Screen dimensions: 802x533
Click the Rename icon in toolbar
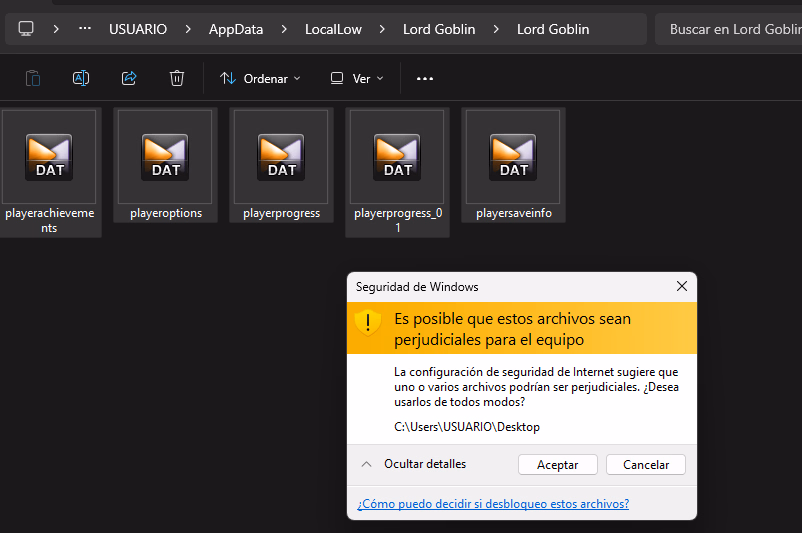pyautogui.click(x=81, y=78)
